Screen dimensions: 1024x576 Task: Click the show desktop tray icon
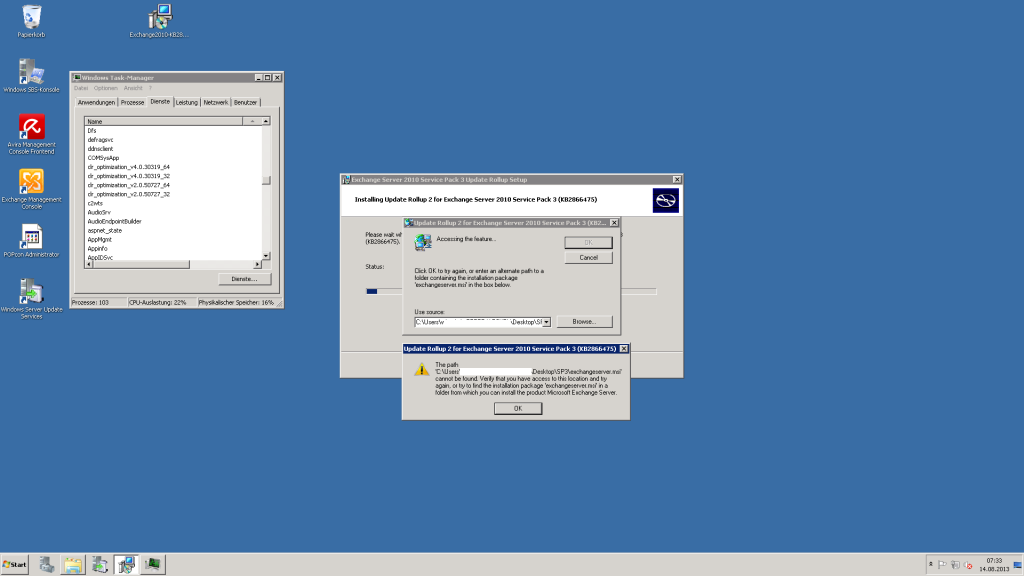coord(1018,565)
